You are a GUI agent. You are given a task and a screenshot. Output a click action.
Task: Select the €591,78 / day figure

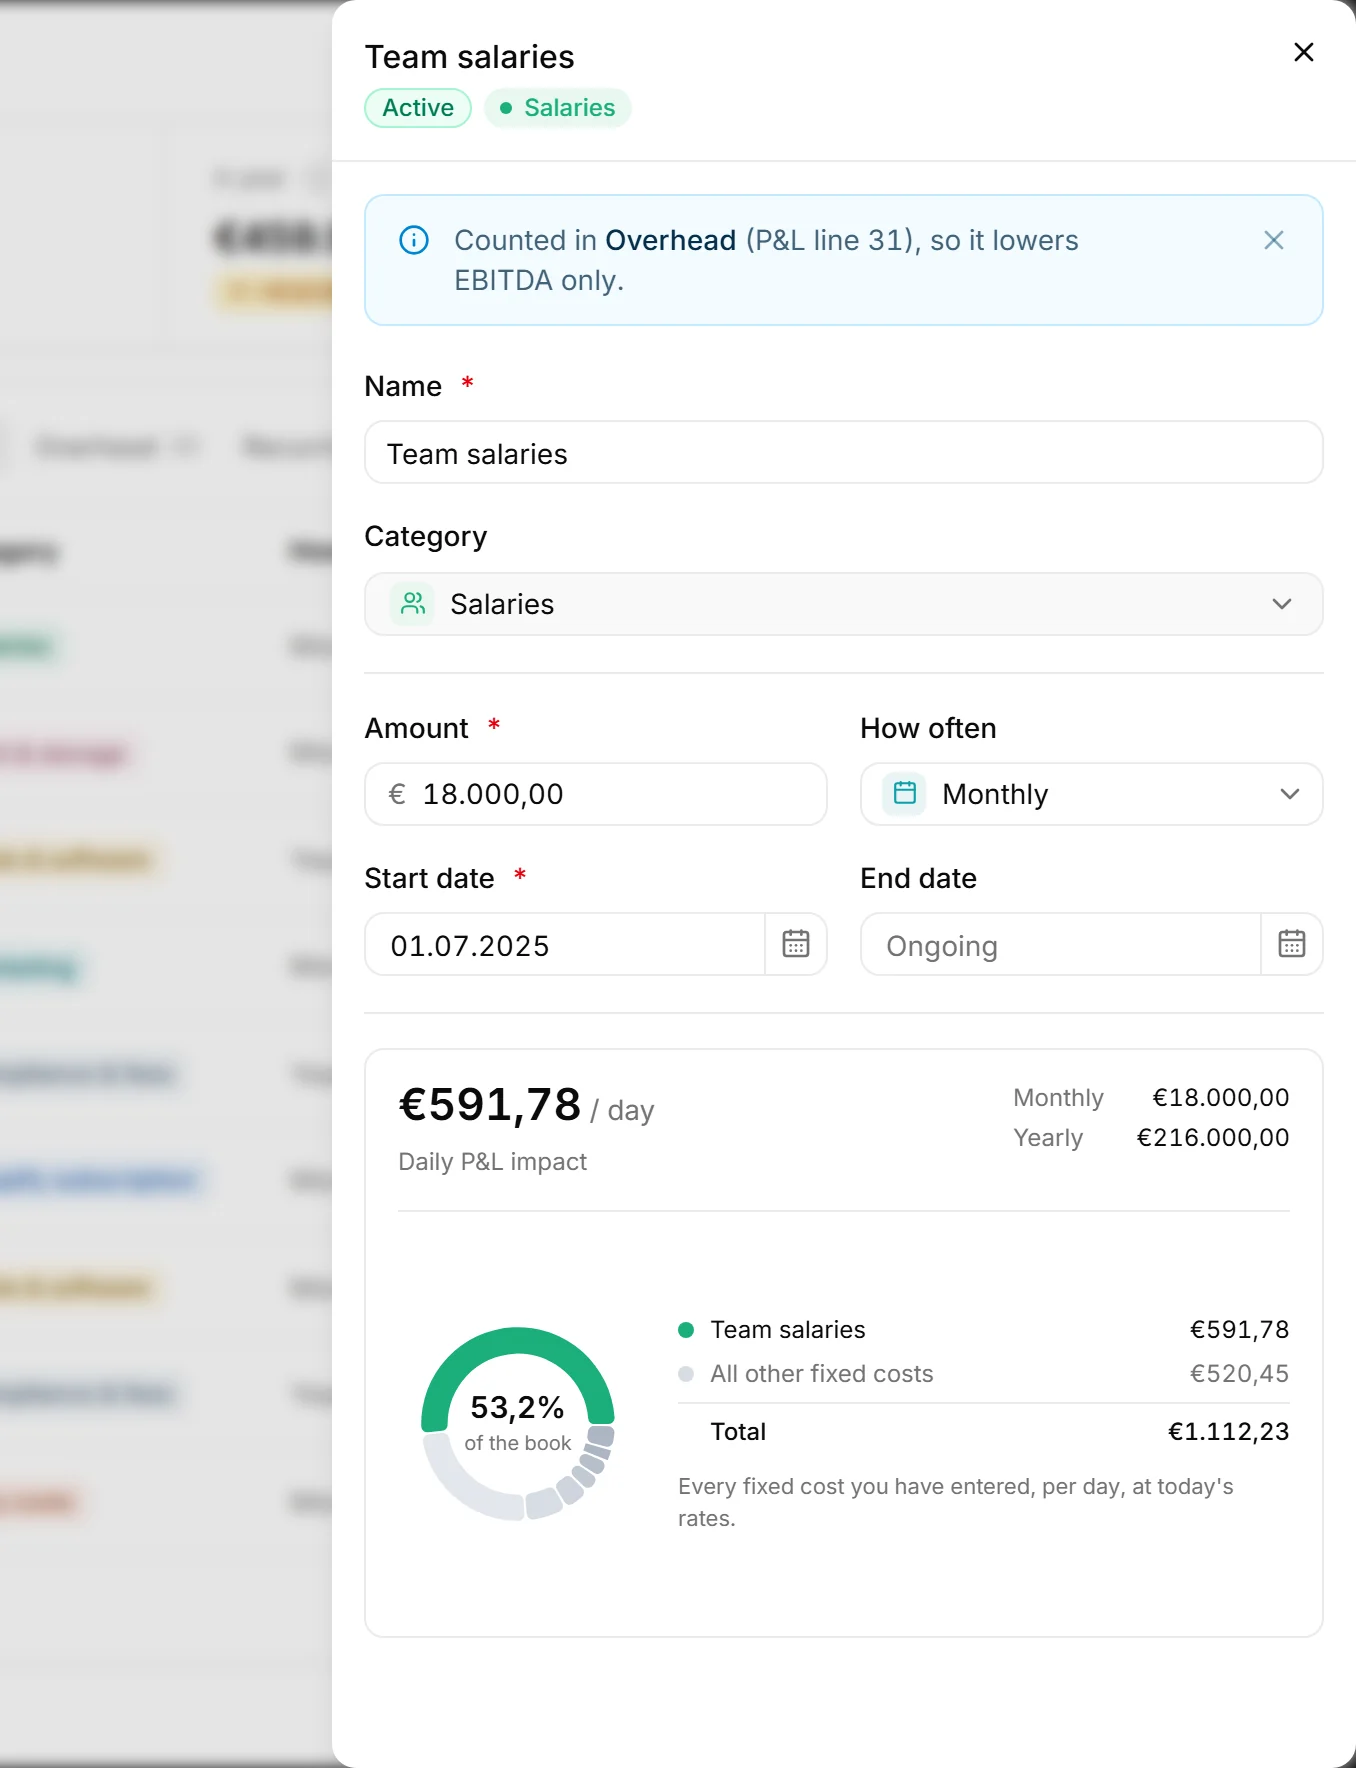point(526,1106)
